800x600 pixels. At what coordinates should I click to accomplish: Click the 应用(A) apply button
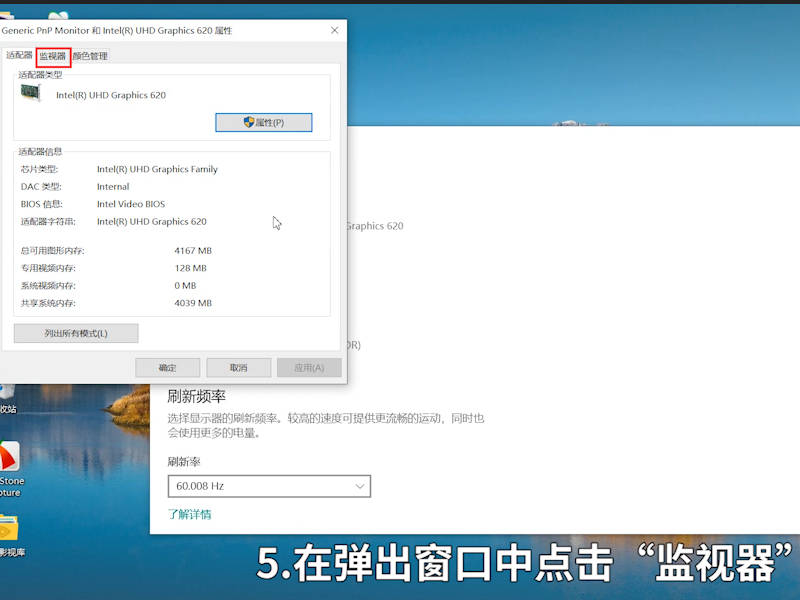(309, 367)
